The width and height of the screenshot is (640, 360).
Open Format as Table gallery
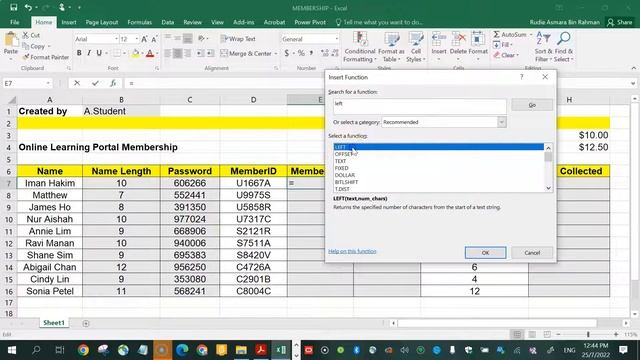(x=391, y=47)
